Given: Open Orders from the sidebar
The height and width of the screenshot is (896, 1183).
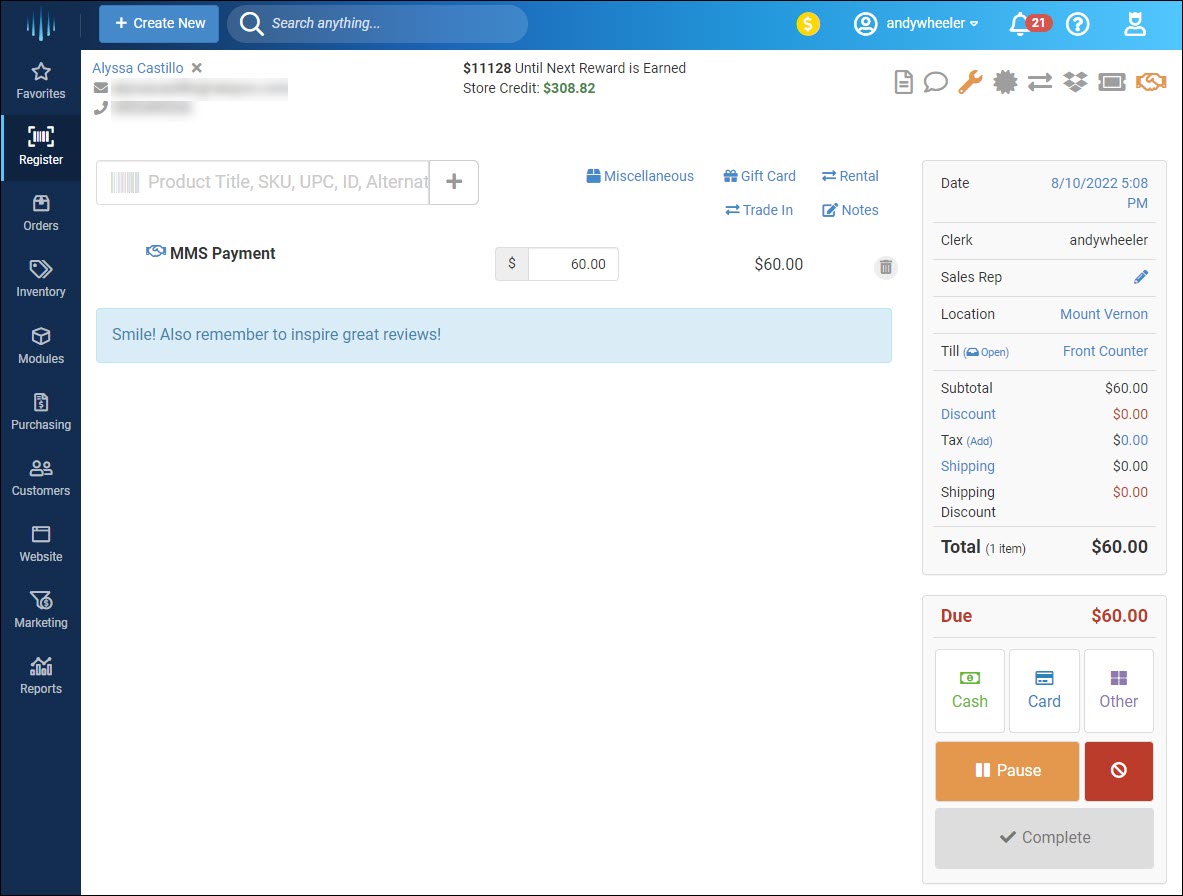Looking at the screenshot, I should point(41,213).
